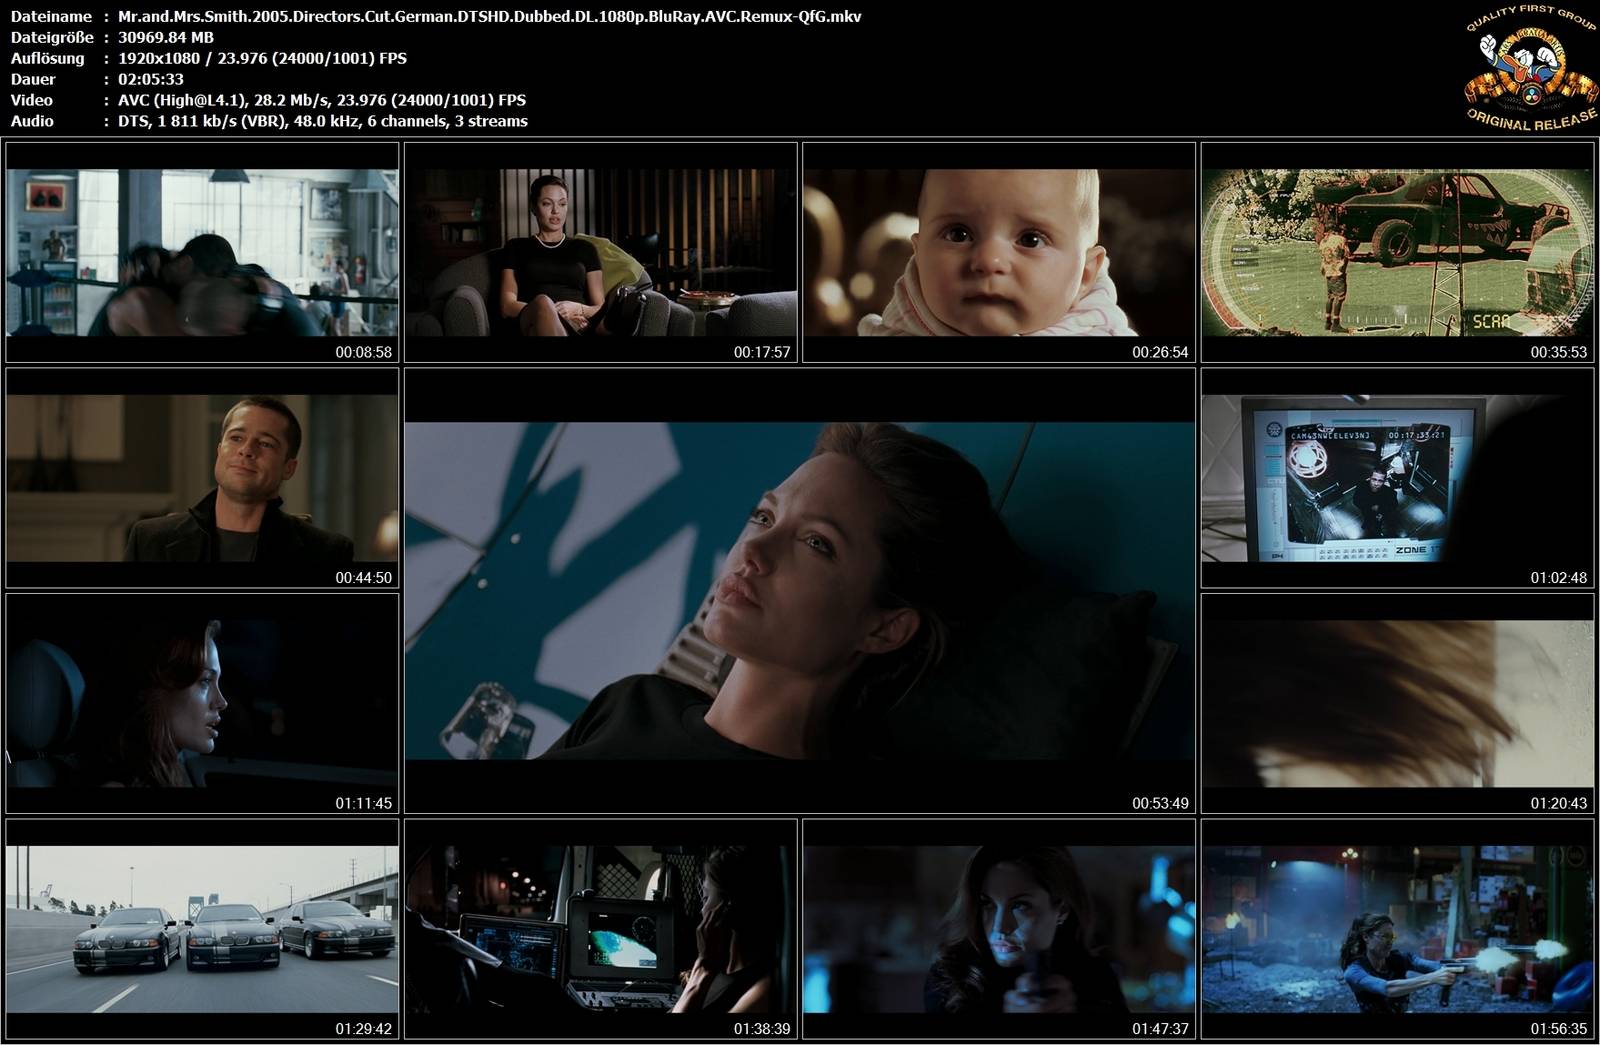Select the file size value 30969.84 MB
The height and width of the screenshot is (1045, 1600).
(166, 37)
